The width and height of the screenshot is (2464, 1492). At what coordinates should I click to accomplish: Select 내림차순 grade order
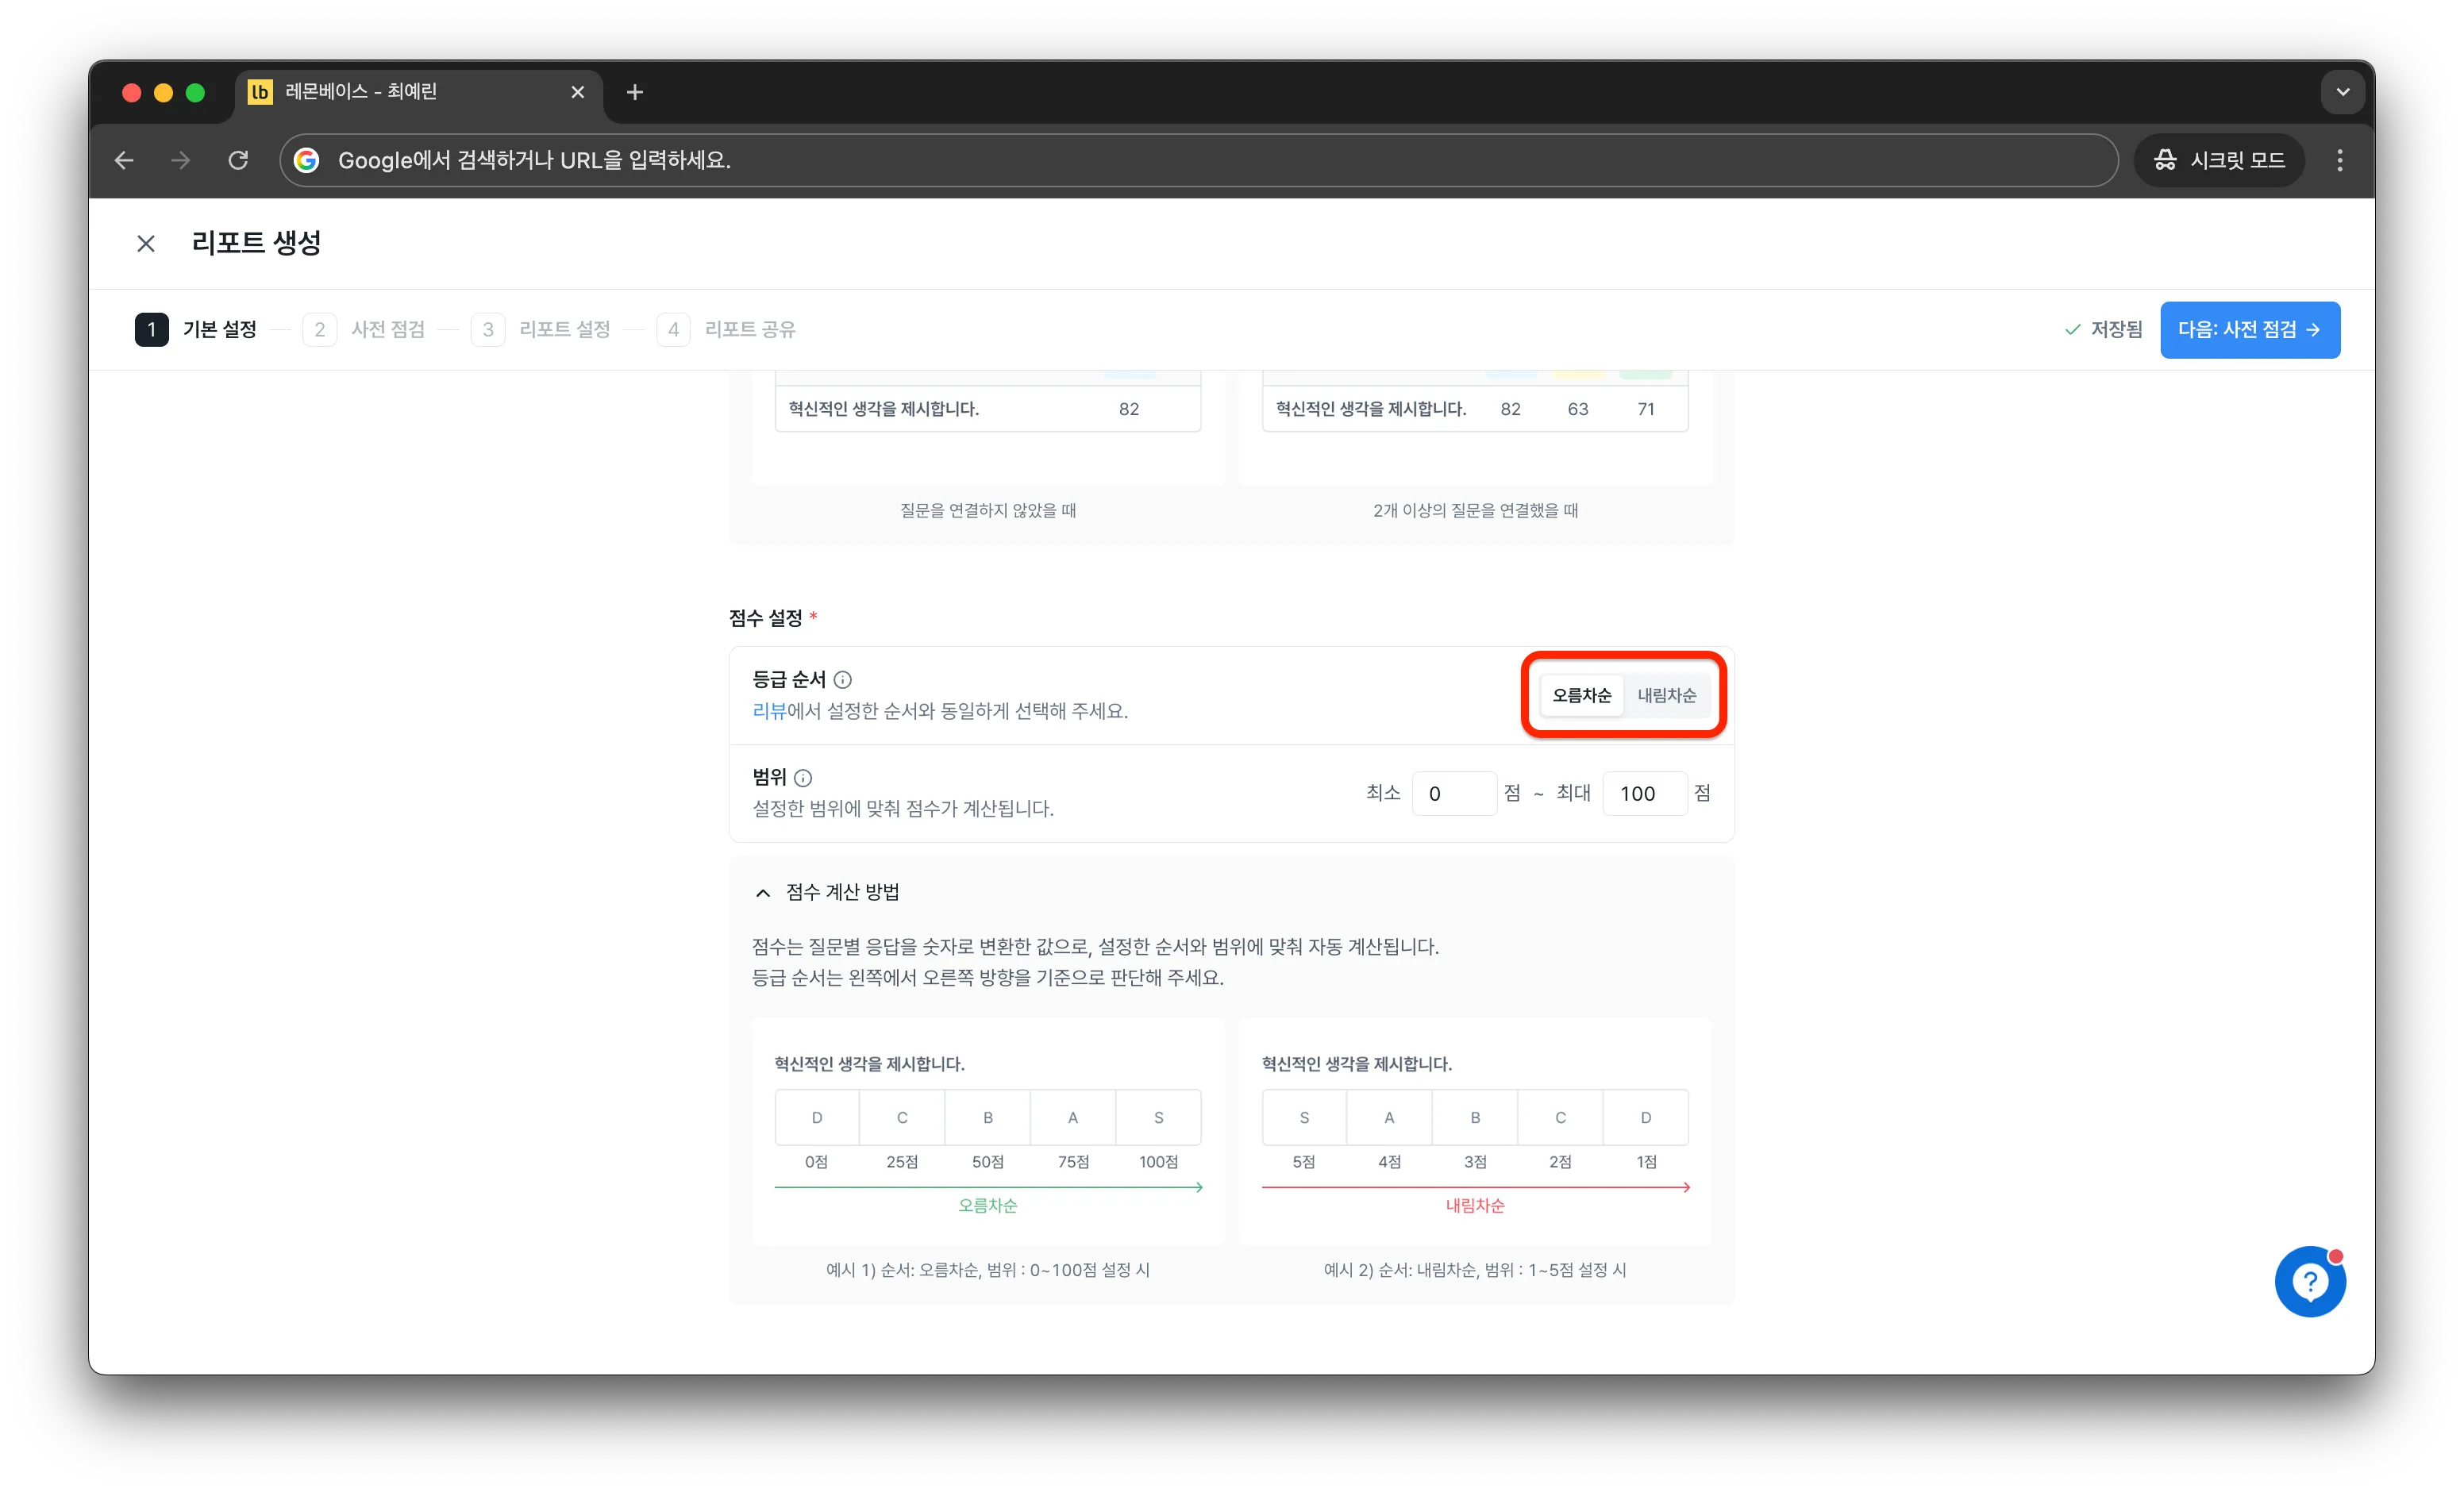point(1666,695)
